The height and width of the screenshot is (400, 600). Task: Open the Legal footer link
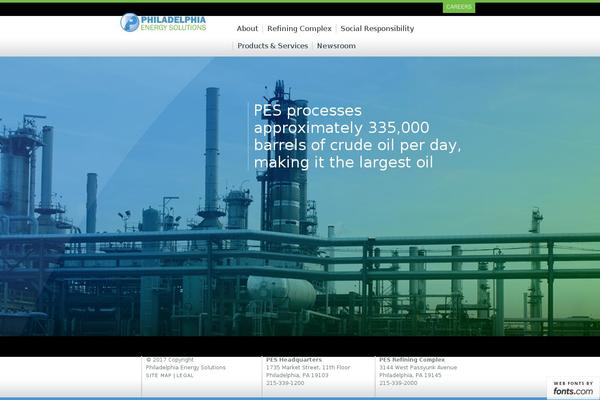(185, 376)
